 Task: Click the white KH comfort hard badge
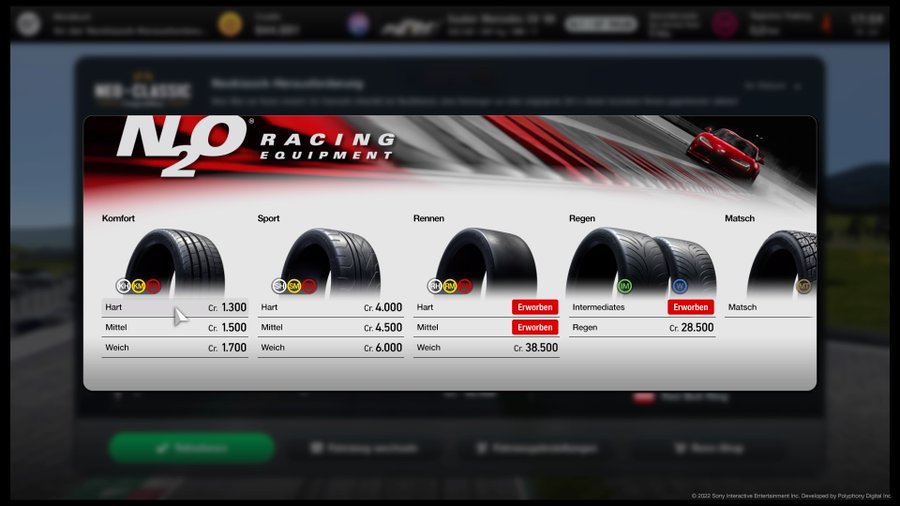tap(123, 286)
